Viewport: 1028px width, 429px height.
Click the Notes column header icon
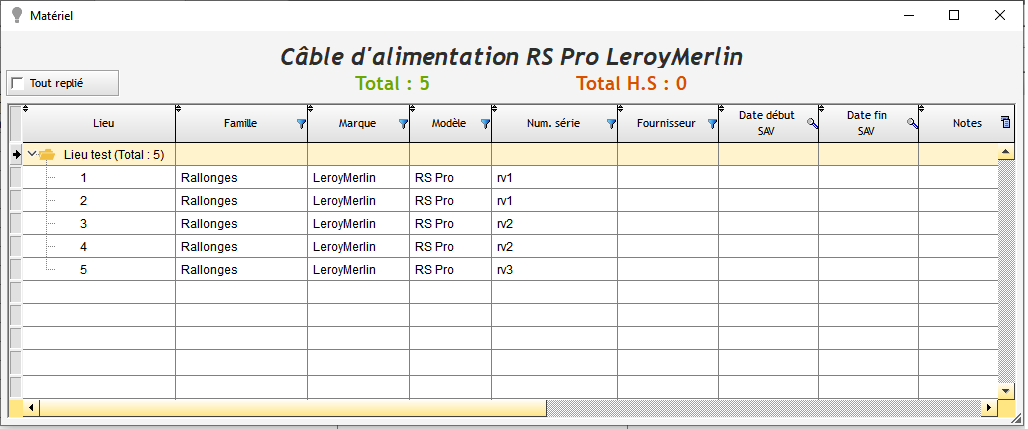pos(1006,122)
